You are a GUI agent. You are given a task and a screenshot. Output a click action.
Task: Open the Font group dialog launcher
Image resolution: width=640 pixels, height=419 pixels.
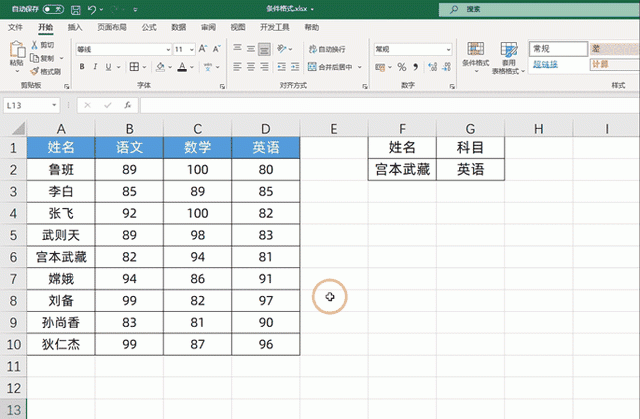pyautogui.click(x=222, y=86)
